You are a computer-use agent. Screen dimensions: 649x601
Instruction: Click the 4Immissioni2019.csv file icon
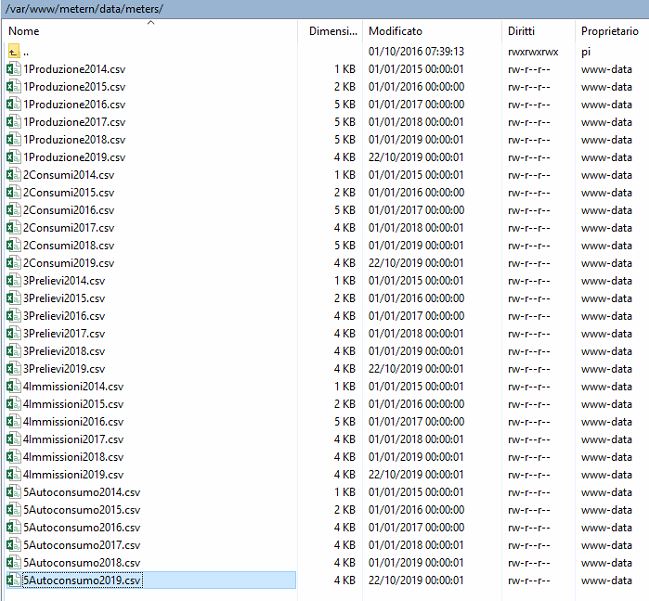14,475
